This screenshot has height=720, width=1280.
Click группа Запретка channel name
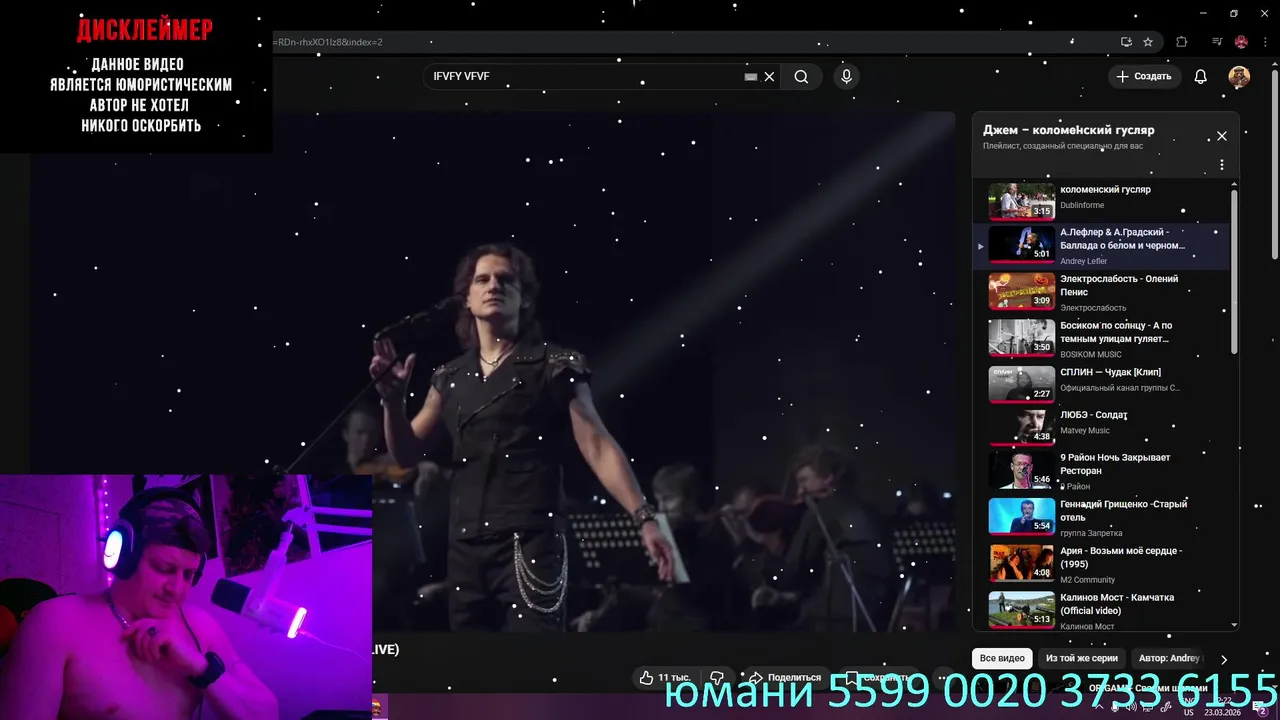tap(1091, 534)
